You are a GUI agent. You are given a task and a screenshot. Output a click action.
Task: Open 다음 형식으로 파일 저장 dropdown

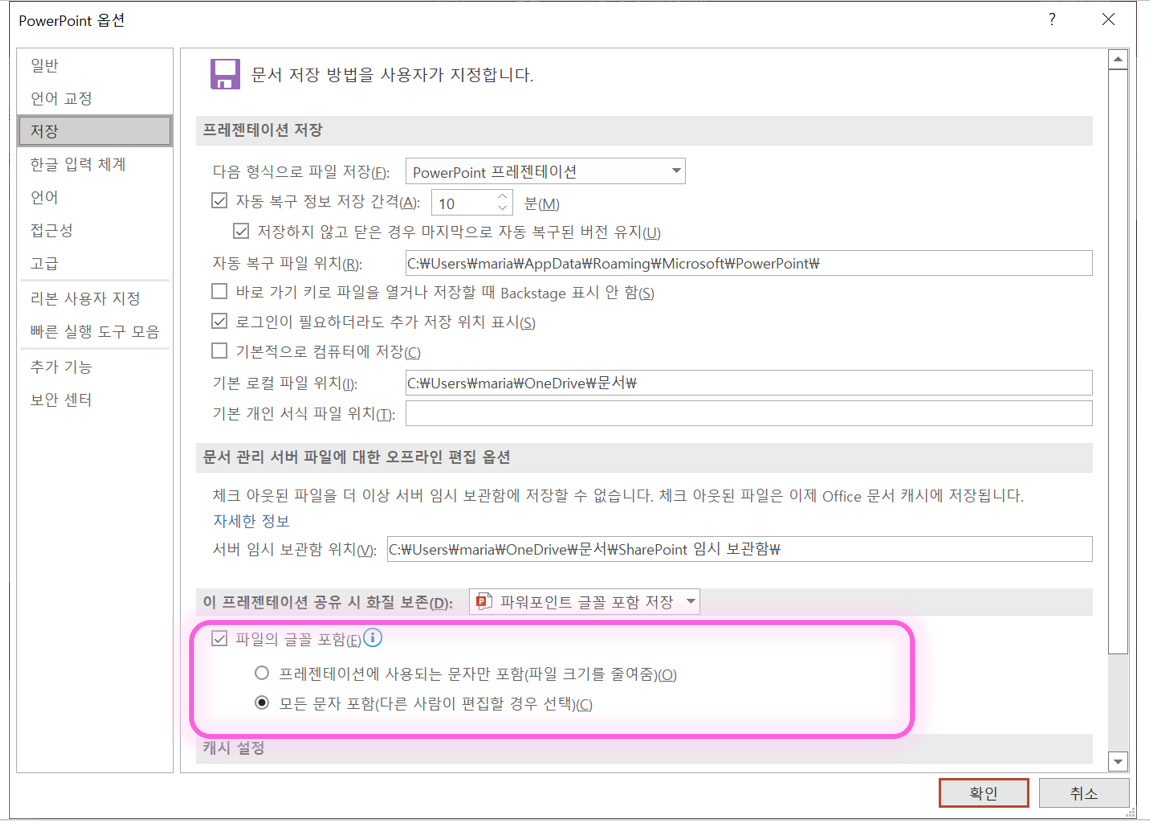pyautogui.click(x=546, y=172)
